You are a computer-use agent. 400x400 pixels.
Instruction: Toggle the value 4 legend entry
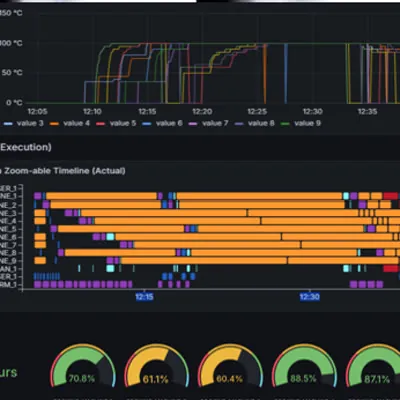[x=70, y=123]
